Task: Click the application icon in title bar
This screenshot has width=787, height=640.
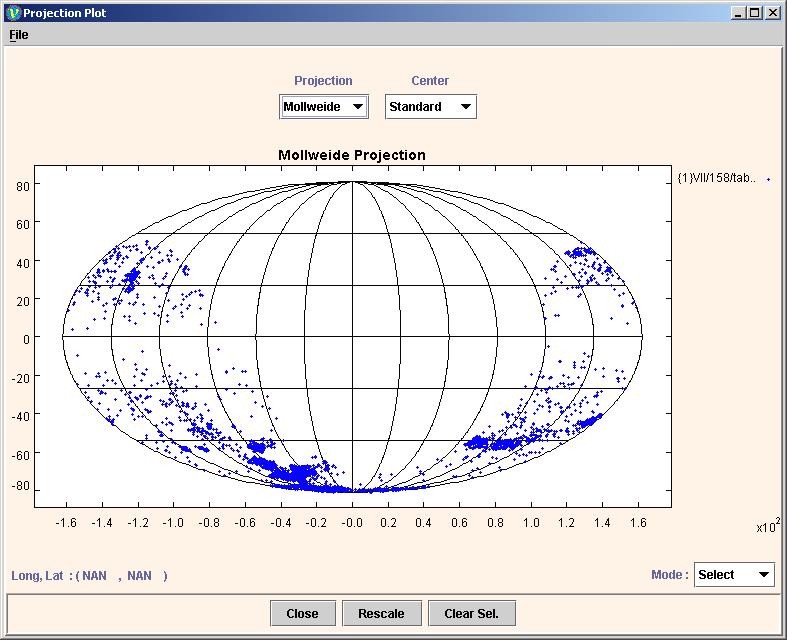Action: click(x=12, y=13)
